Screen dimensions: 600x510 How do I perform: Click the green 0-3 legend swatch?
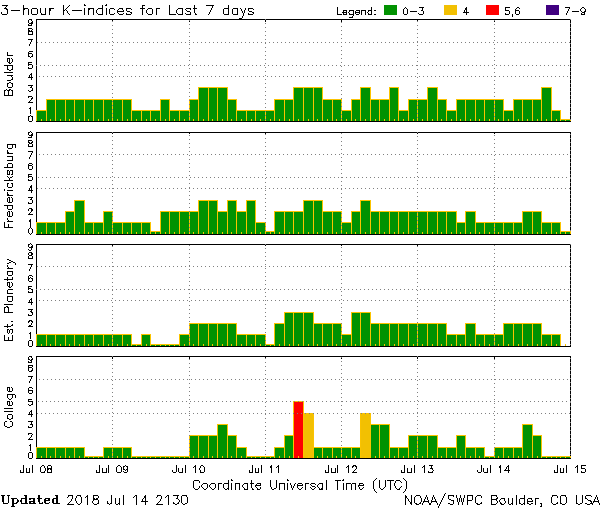pos(391,10)
